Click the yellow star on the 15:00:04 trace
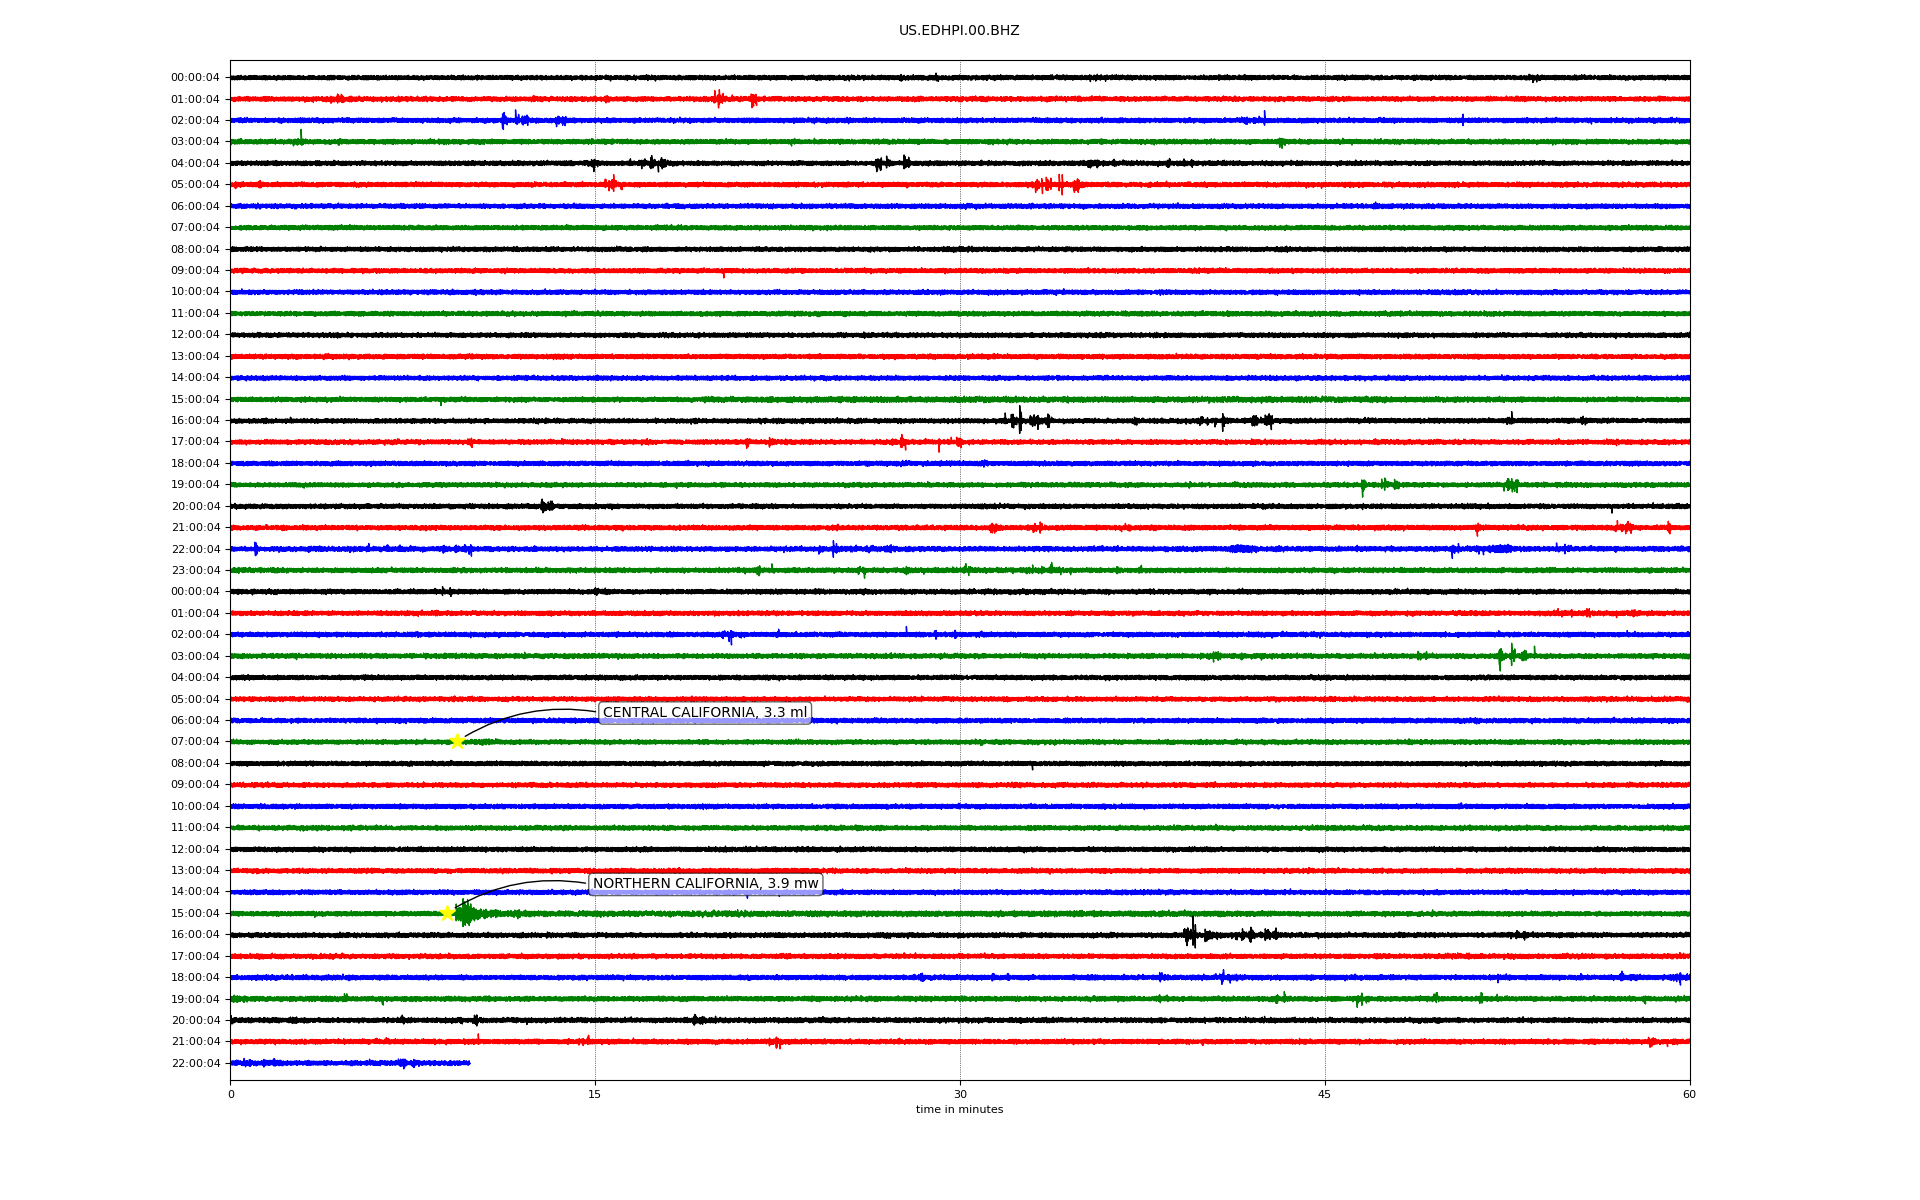 pos(448,913)
